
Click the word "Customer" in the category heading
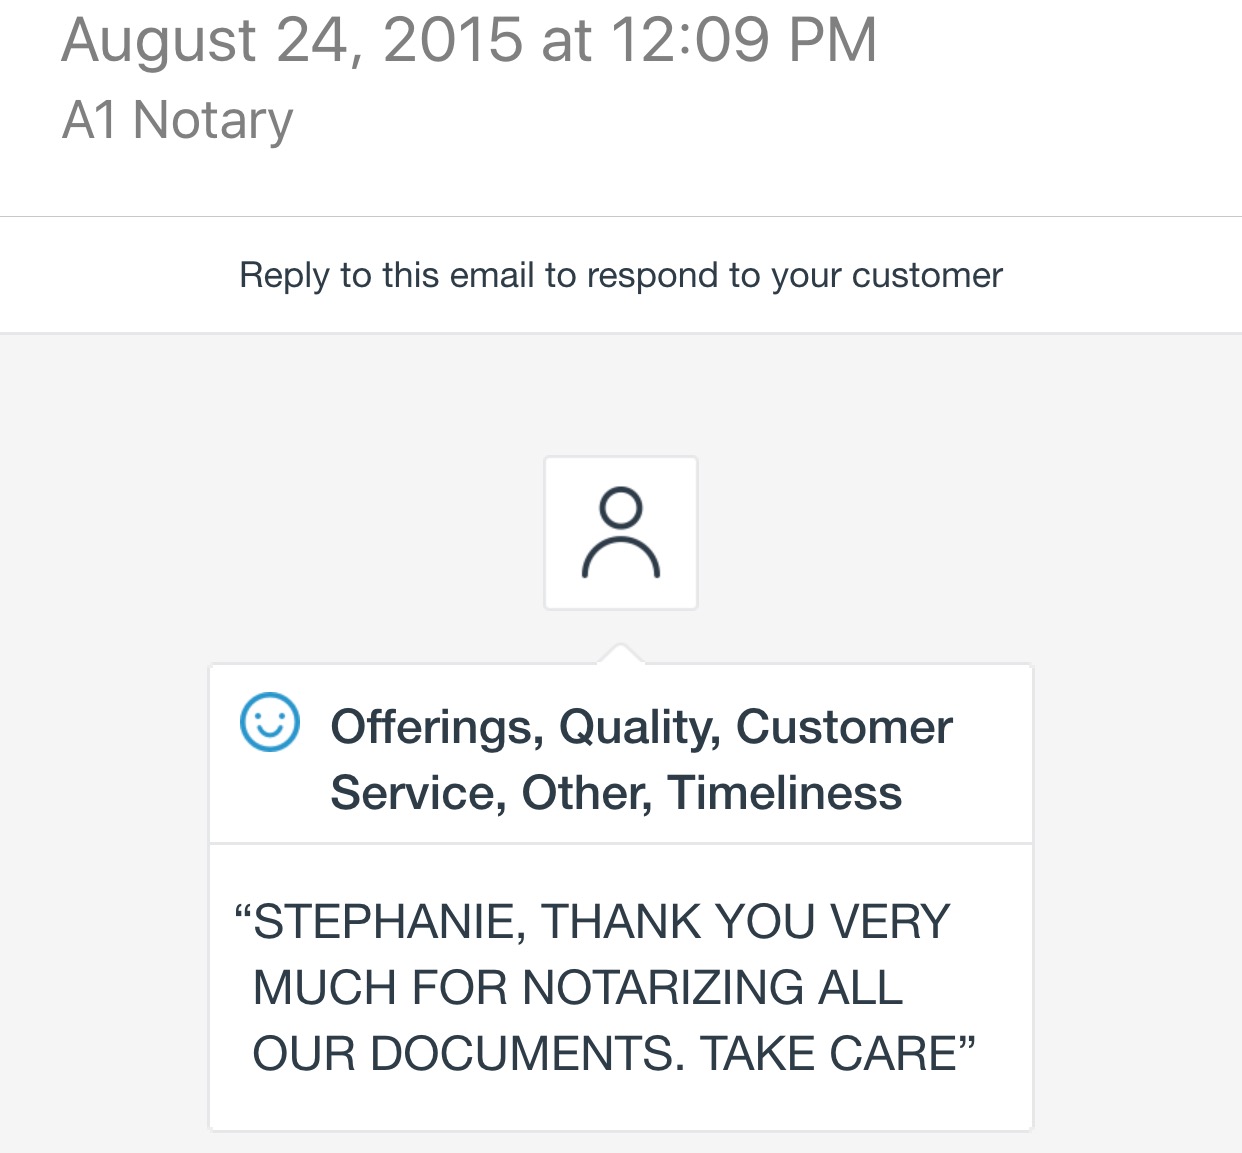point(844,727)
